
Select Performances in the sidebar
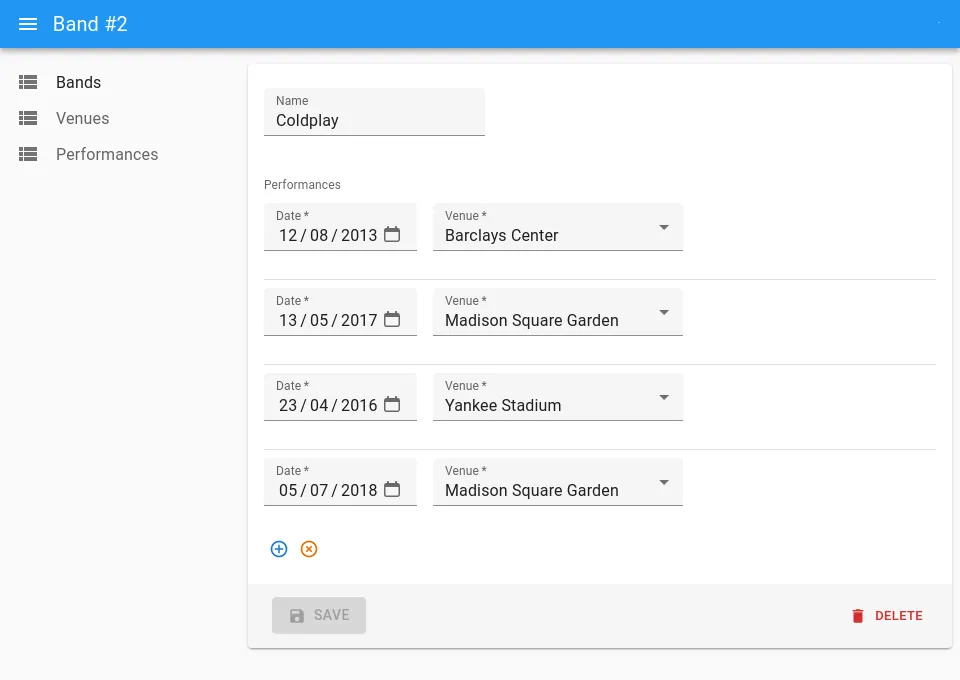tap(107, 154)
